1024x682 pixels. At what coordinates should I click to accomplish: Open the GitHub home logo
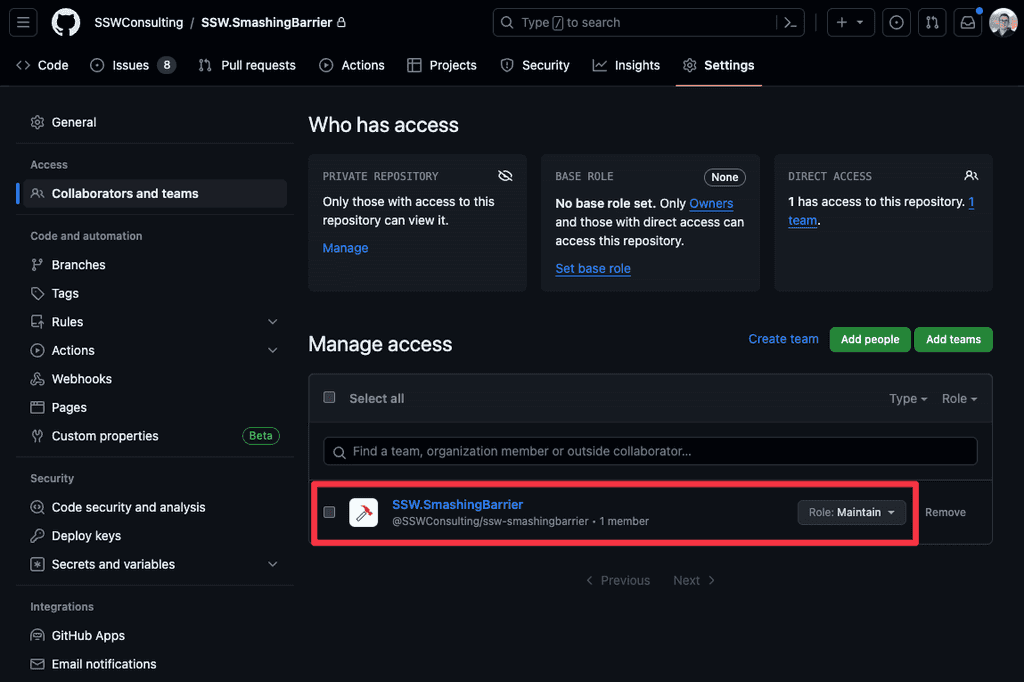pyautogui.click(x=65, y=22)
